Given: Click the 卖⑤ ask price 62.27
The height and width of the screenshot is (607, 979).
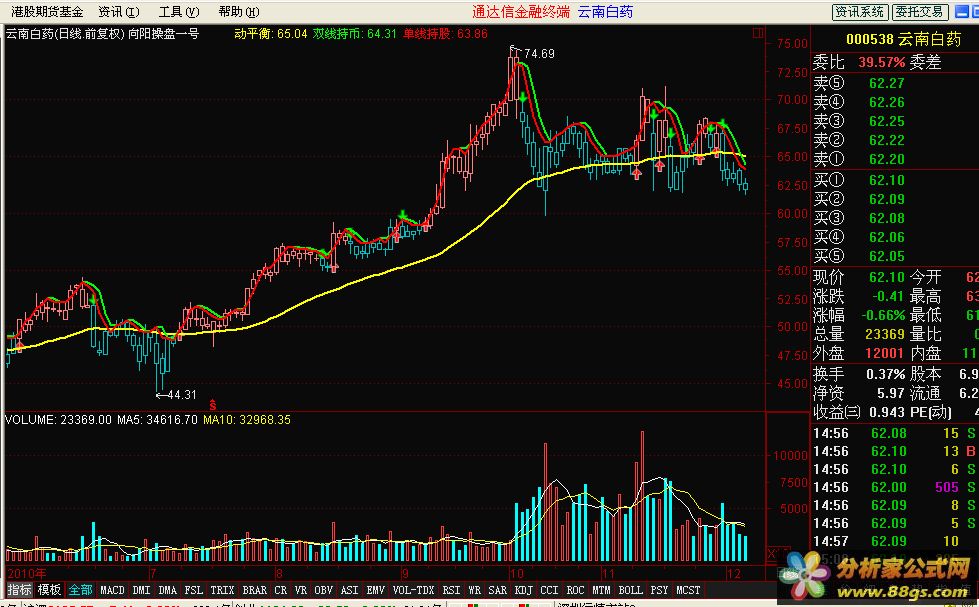Looking at the screenshot, I should click(x=887, y=83).
